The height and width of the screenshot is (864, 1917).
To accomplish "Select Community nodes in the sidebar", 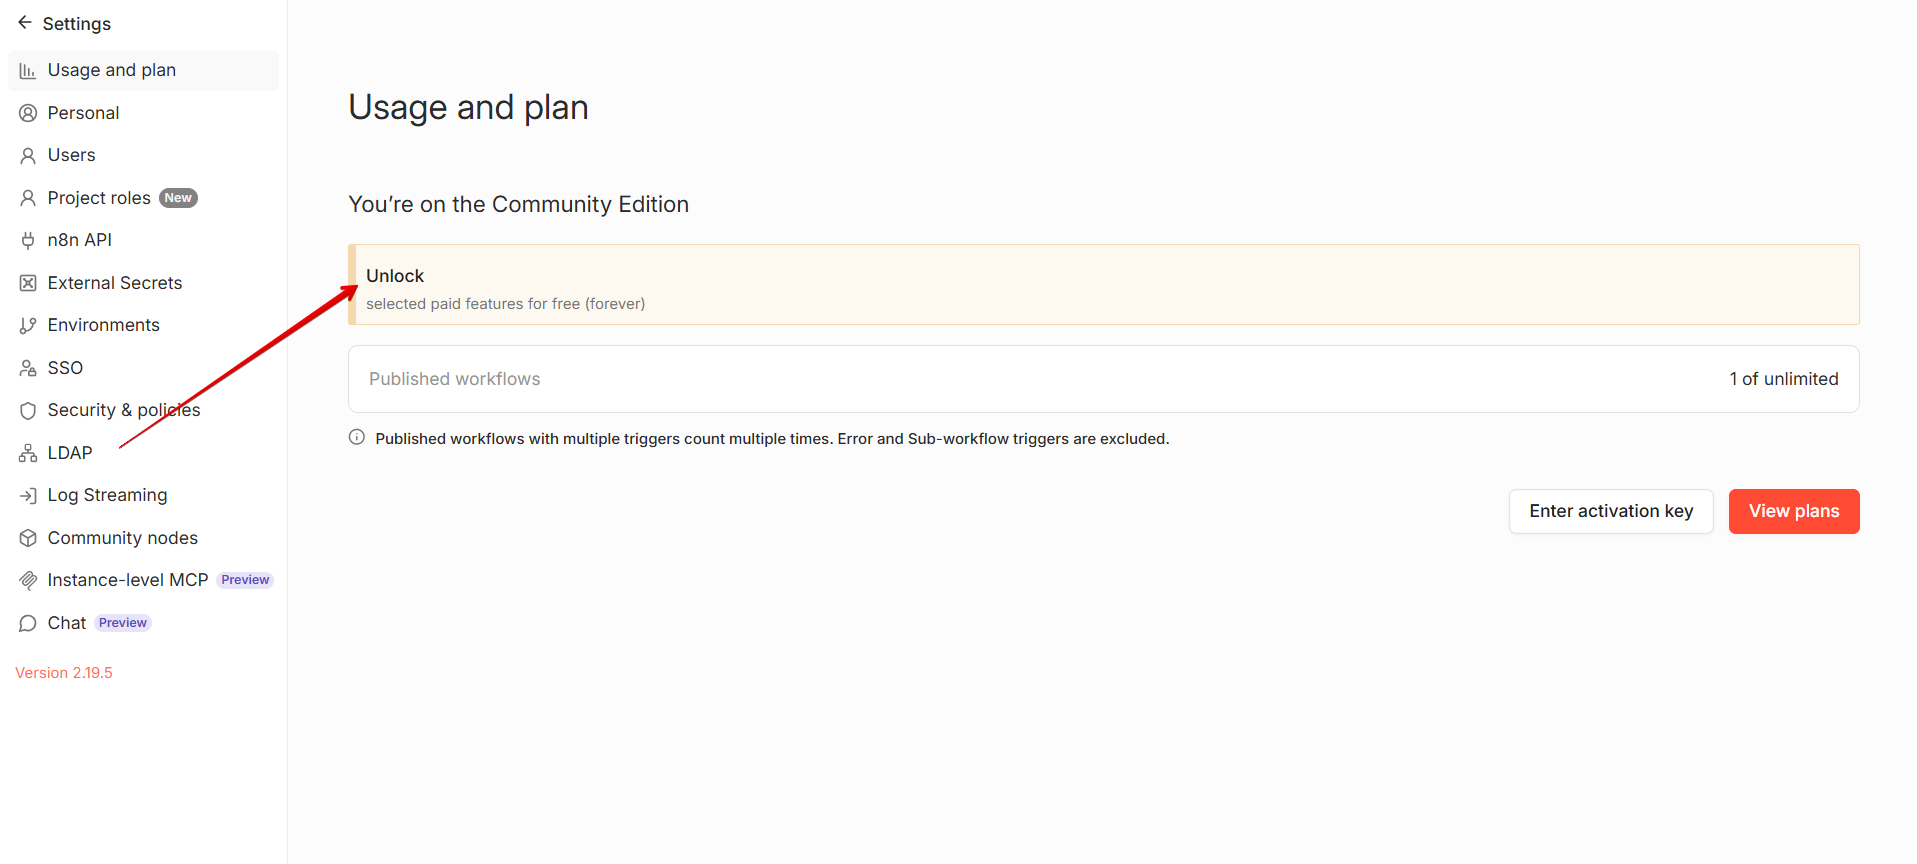I will (x=143, y=538).
